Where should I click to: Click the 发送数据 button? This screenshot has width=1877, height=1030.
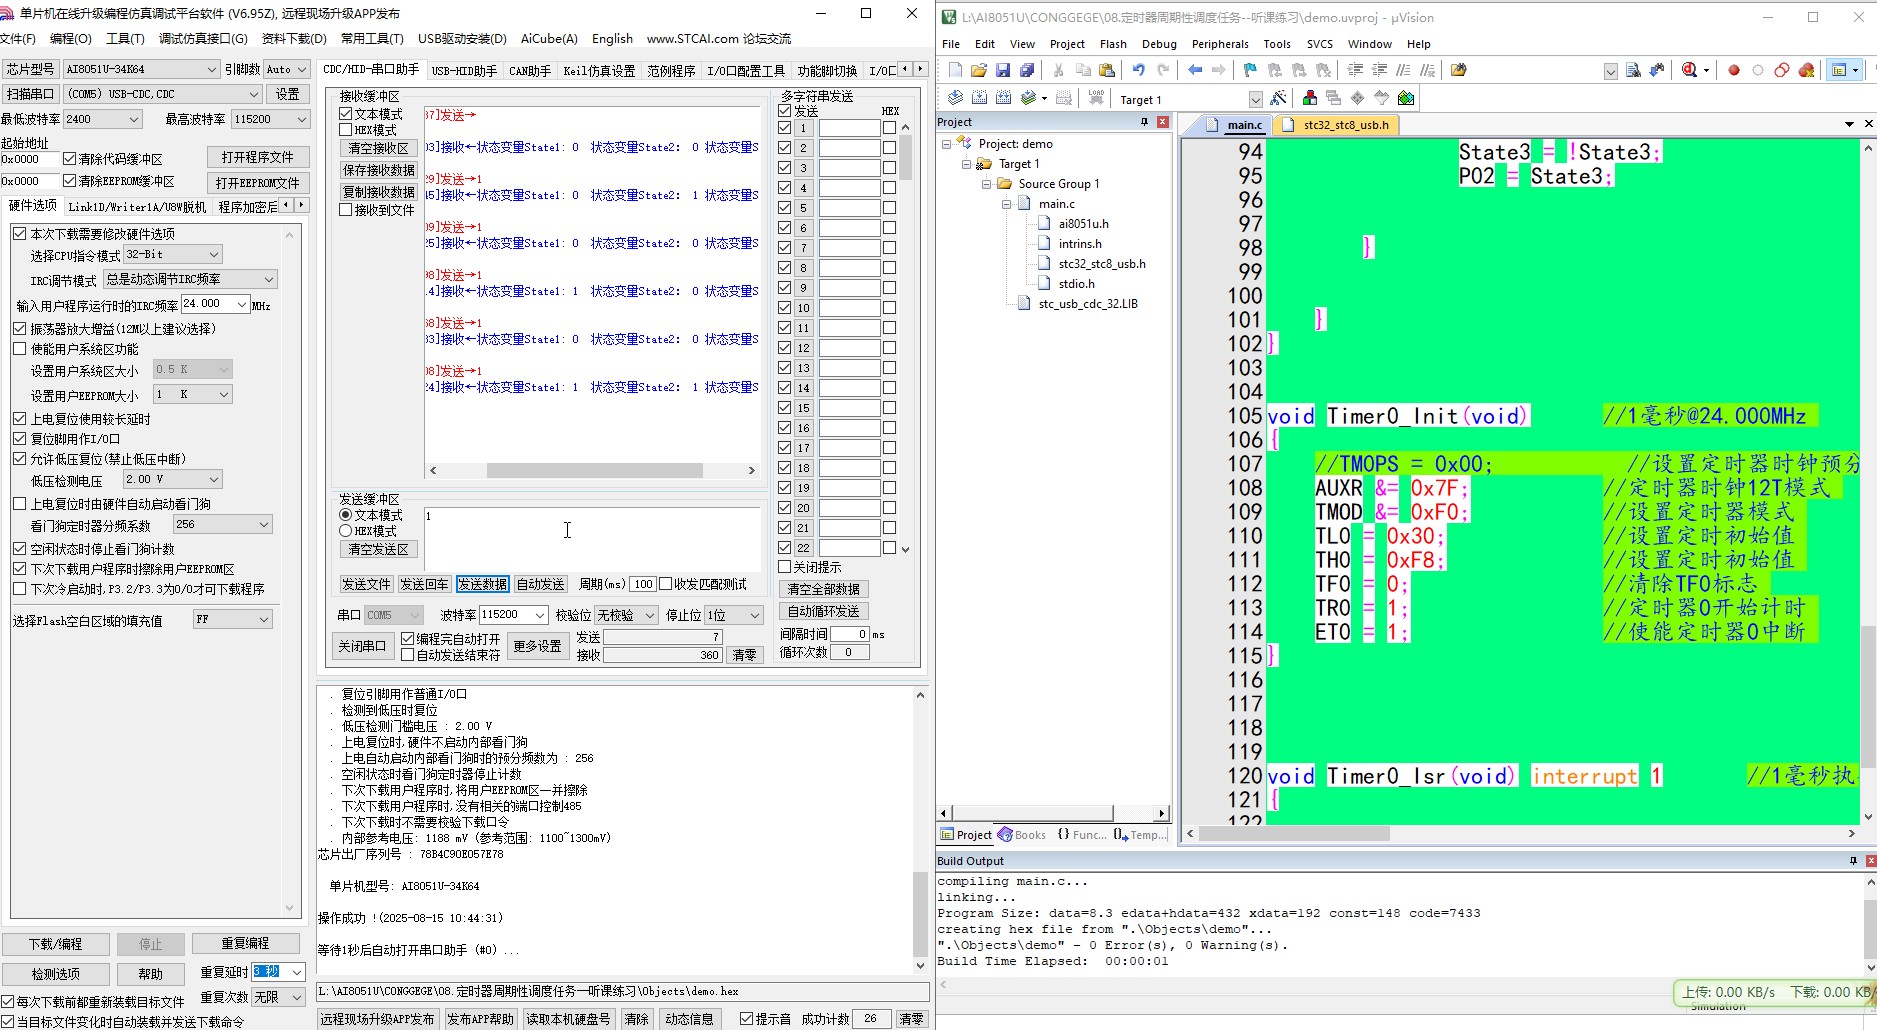coord(482,584)
